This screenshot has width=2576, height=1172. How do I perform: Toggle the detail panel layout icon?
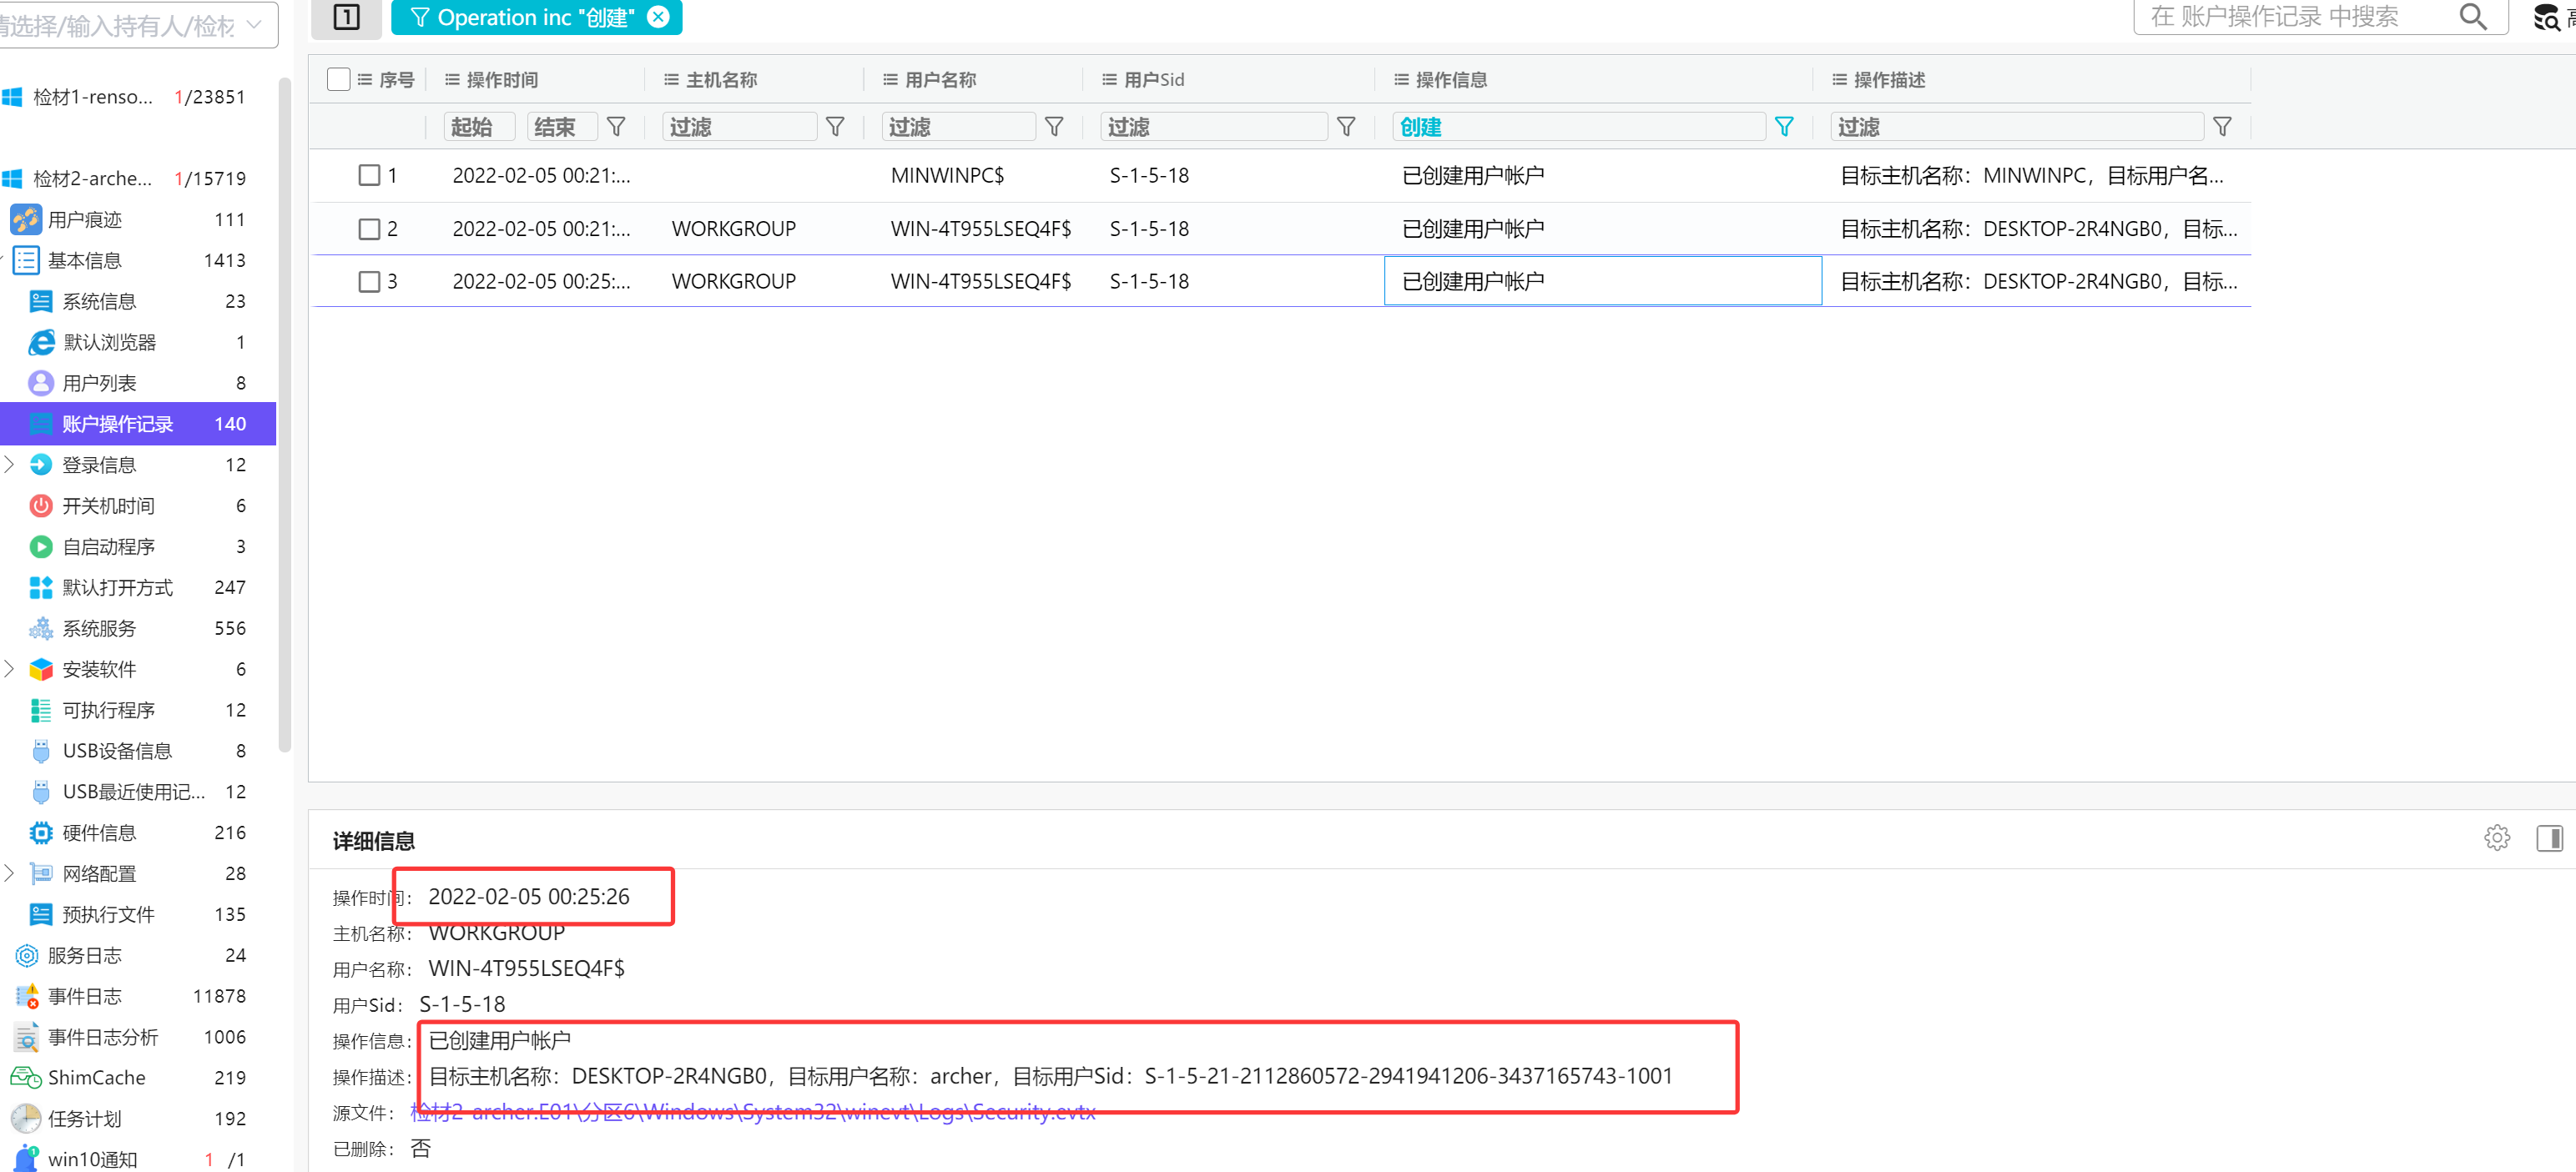tap(2549, 838)
